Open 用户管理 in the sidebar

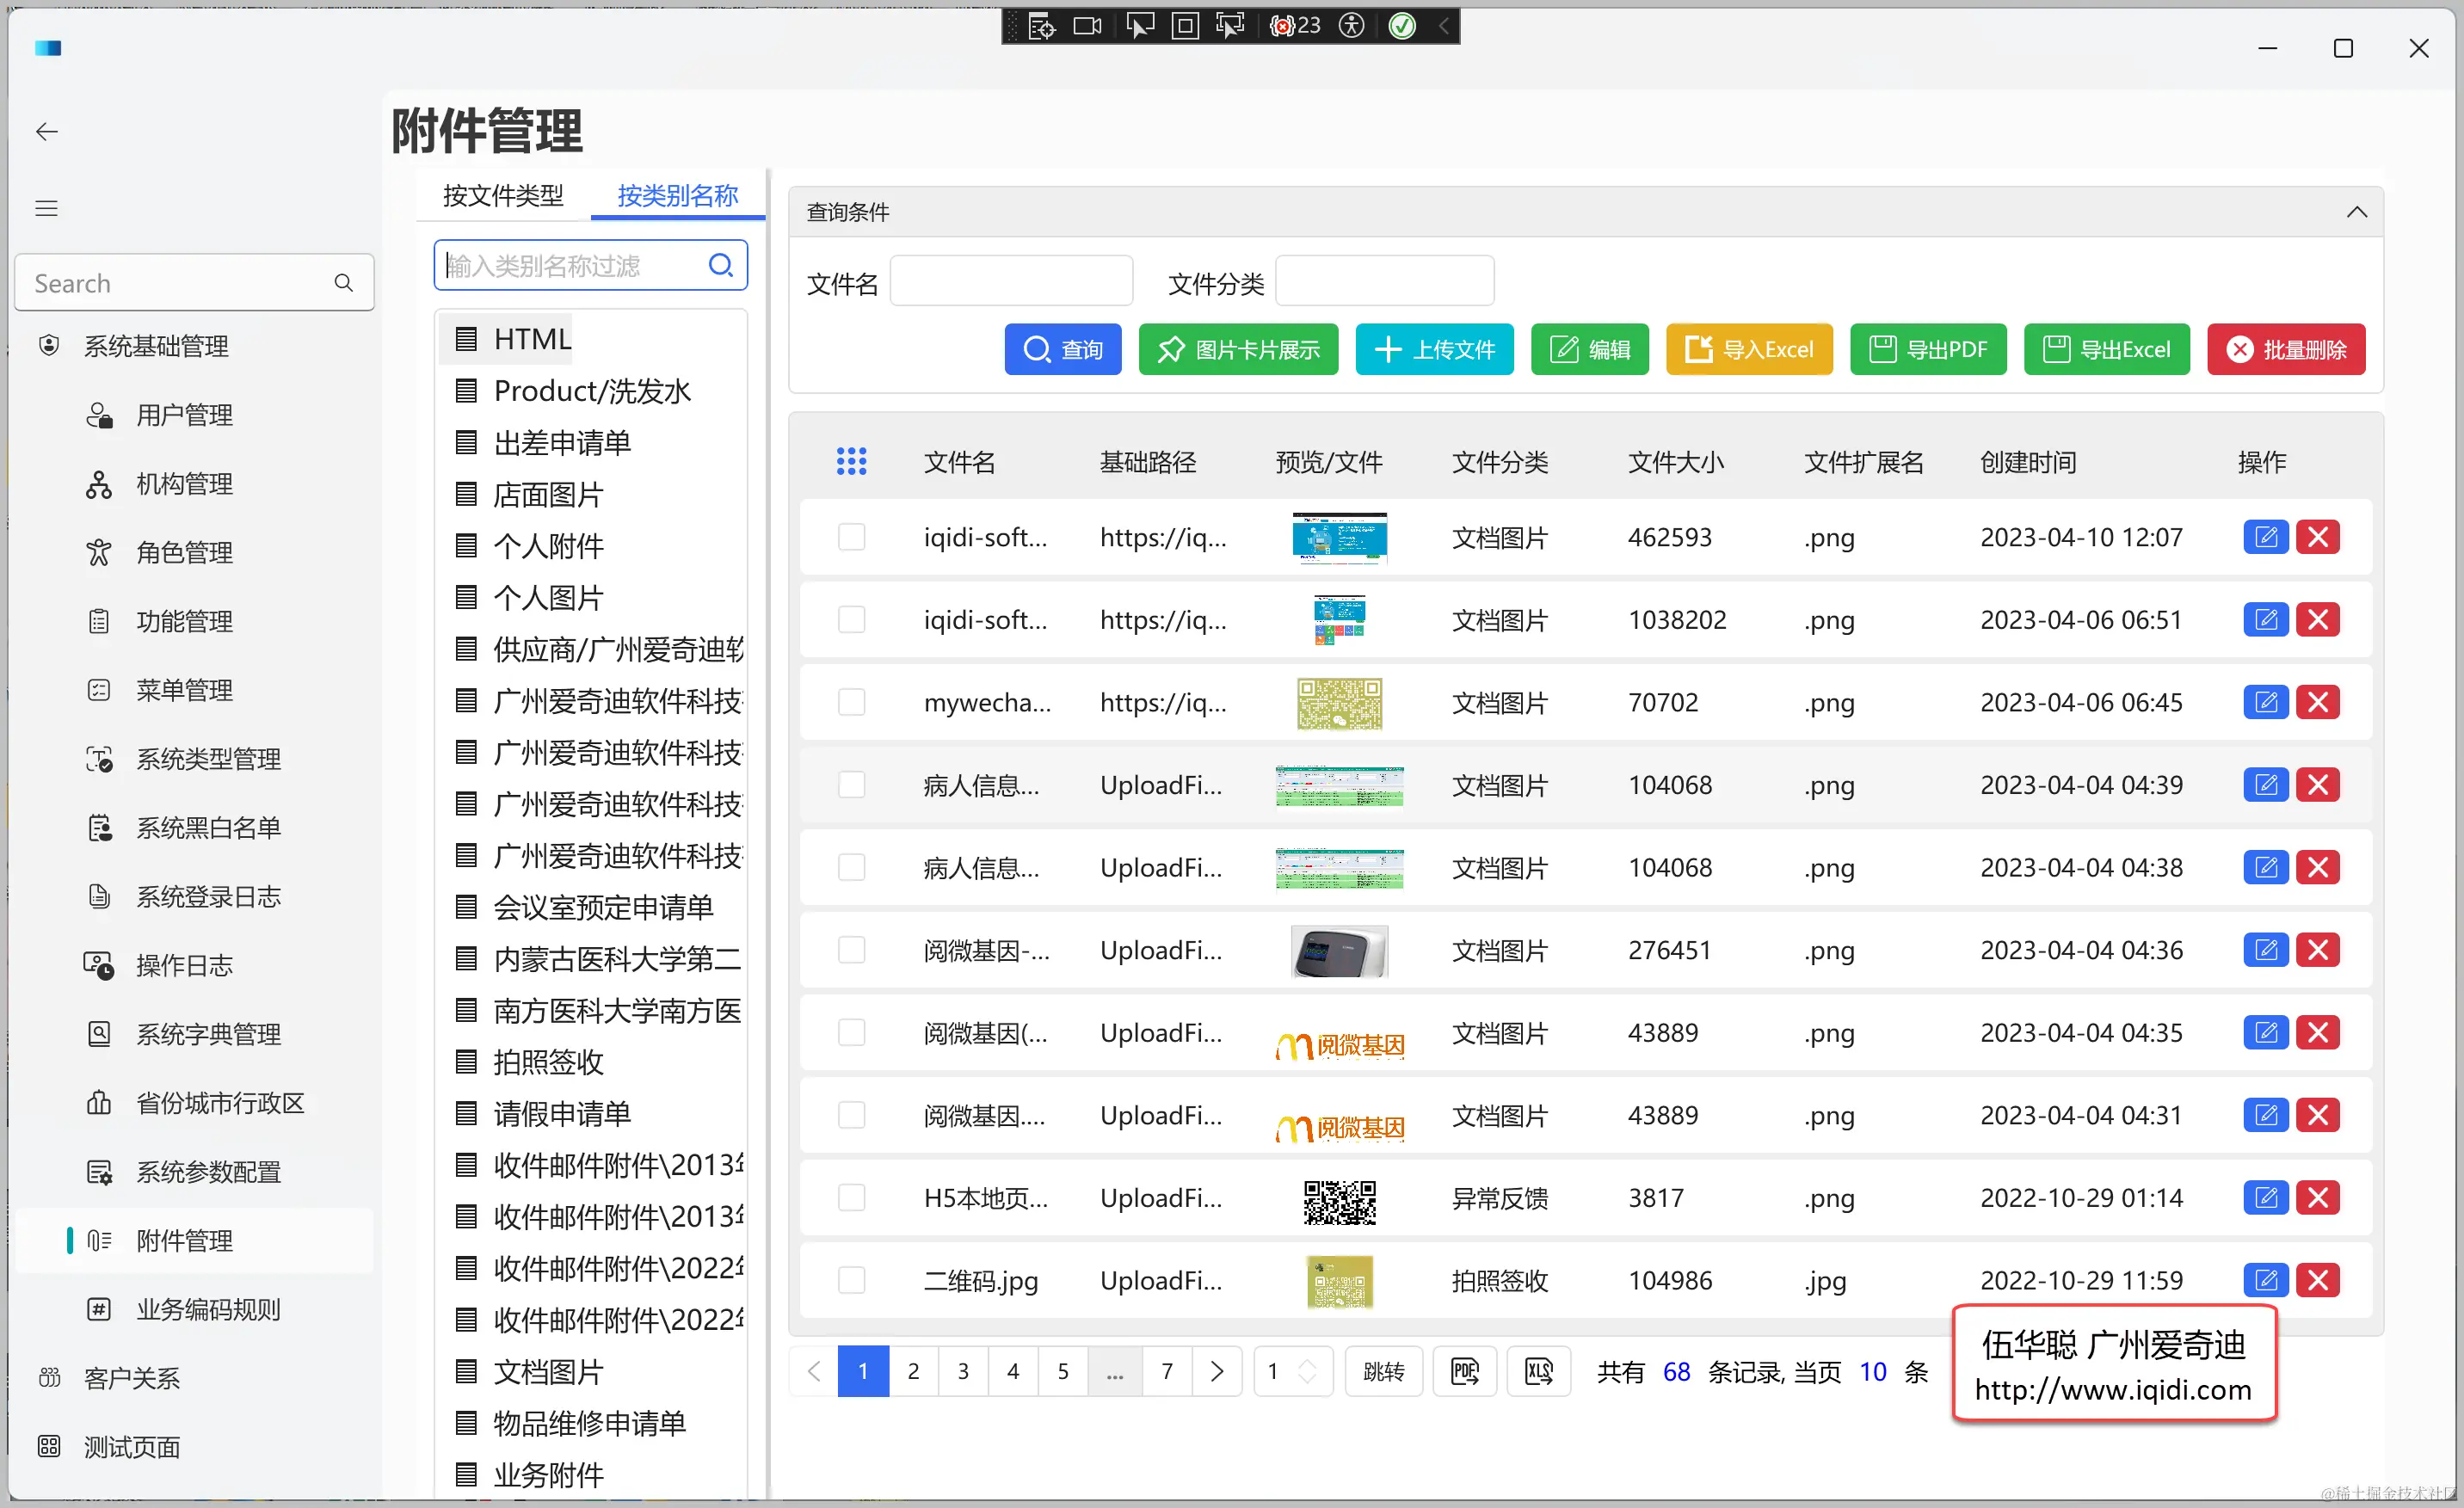184,415
